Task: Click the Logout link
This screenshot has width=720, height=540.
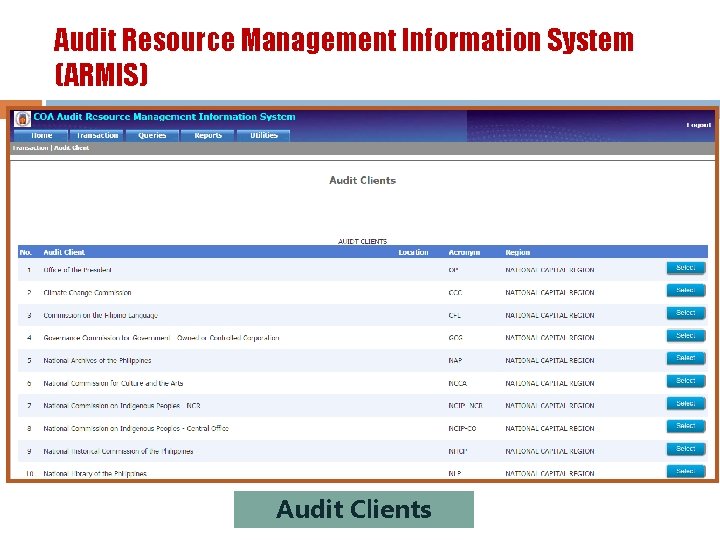Action: [x=698, y=125]
